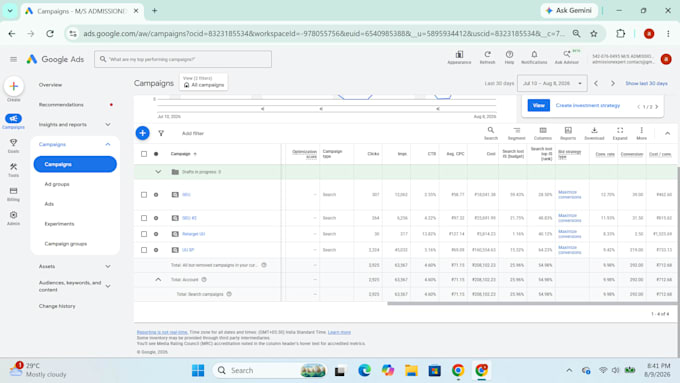Screen dimensions: 680x383
Task: Collapse the Total Account row chevron
Action: (158, 280)
